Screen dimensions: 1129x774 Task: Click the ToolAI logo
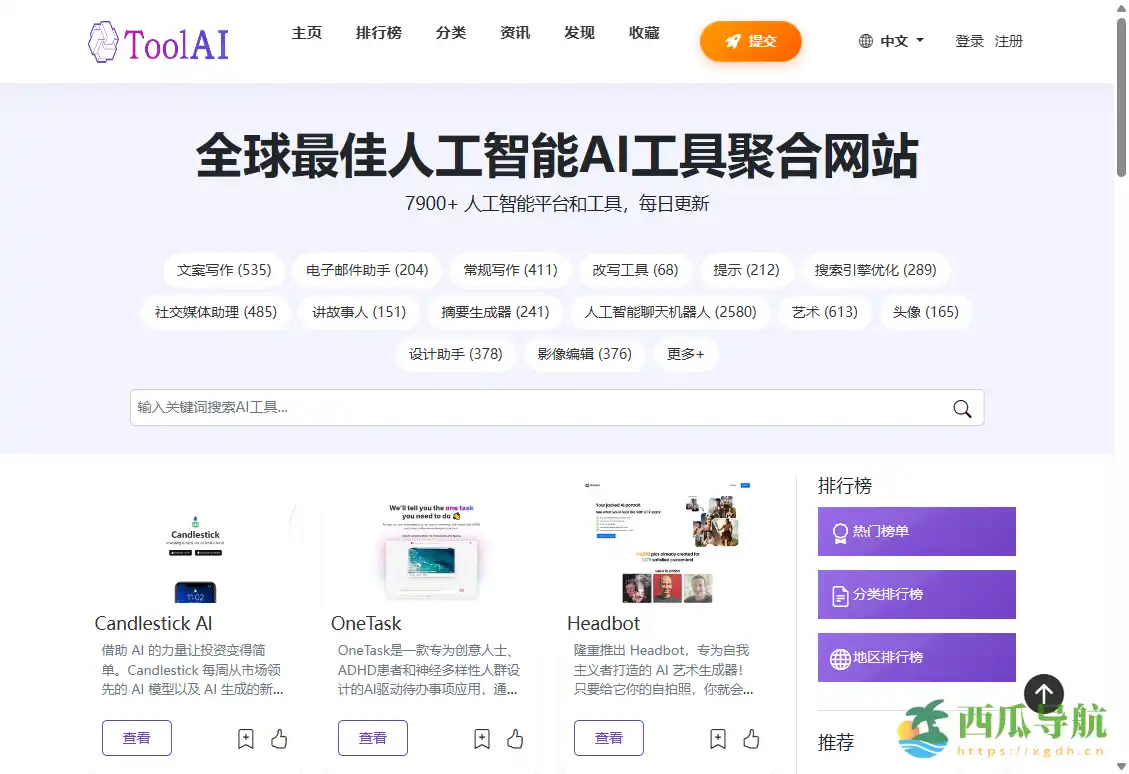158,42
